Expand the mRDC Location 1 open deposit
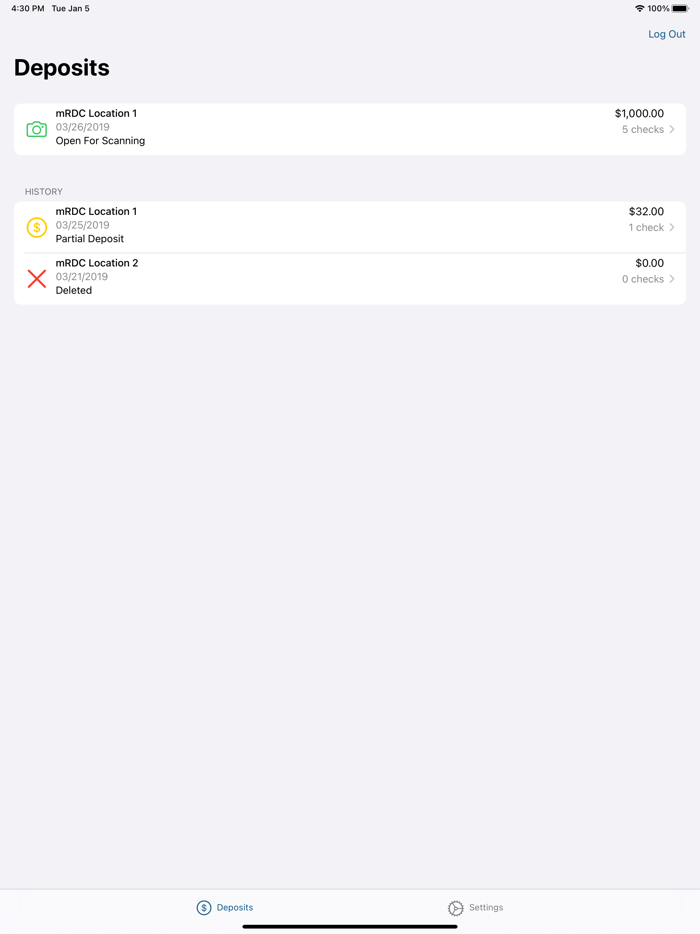Viewport: 700px width, 934px height. 350,129
